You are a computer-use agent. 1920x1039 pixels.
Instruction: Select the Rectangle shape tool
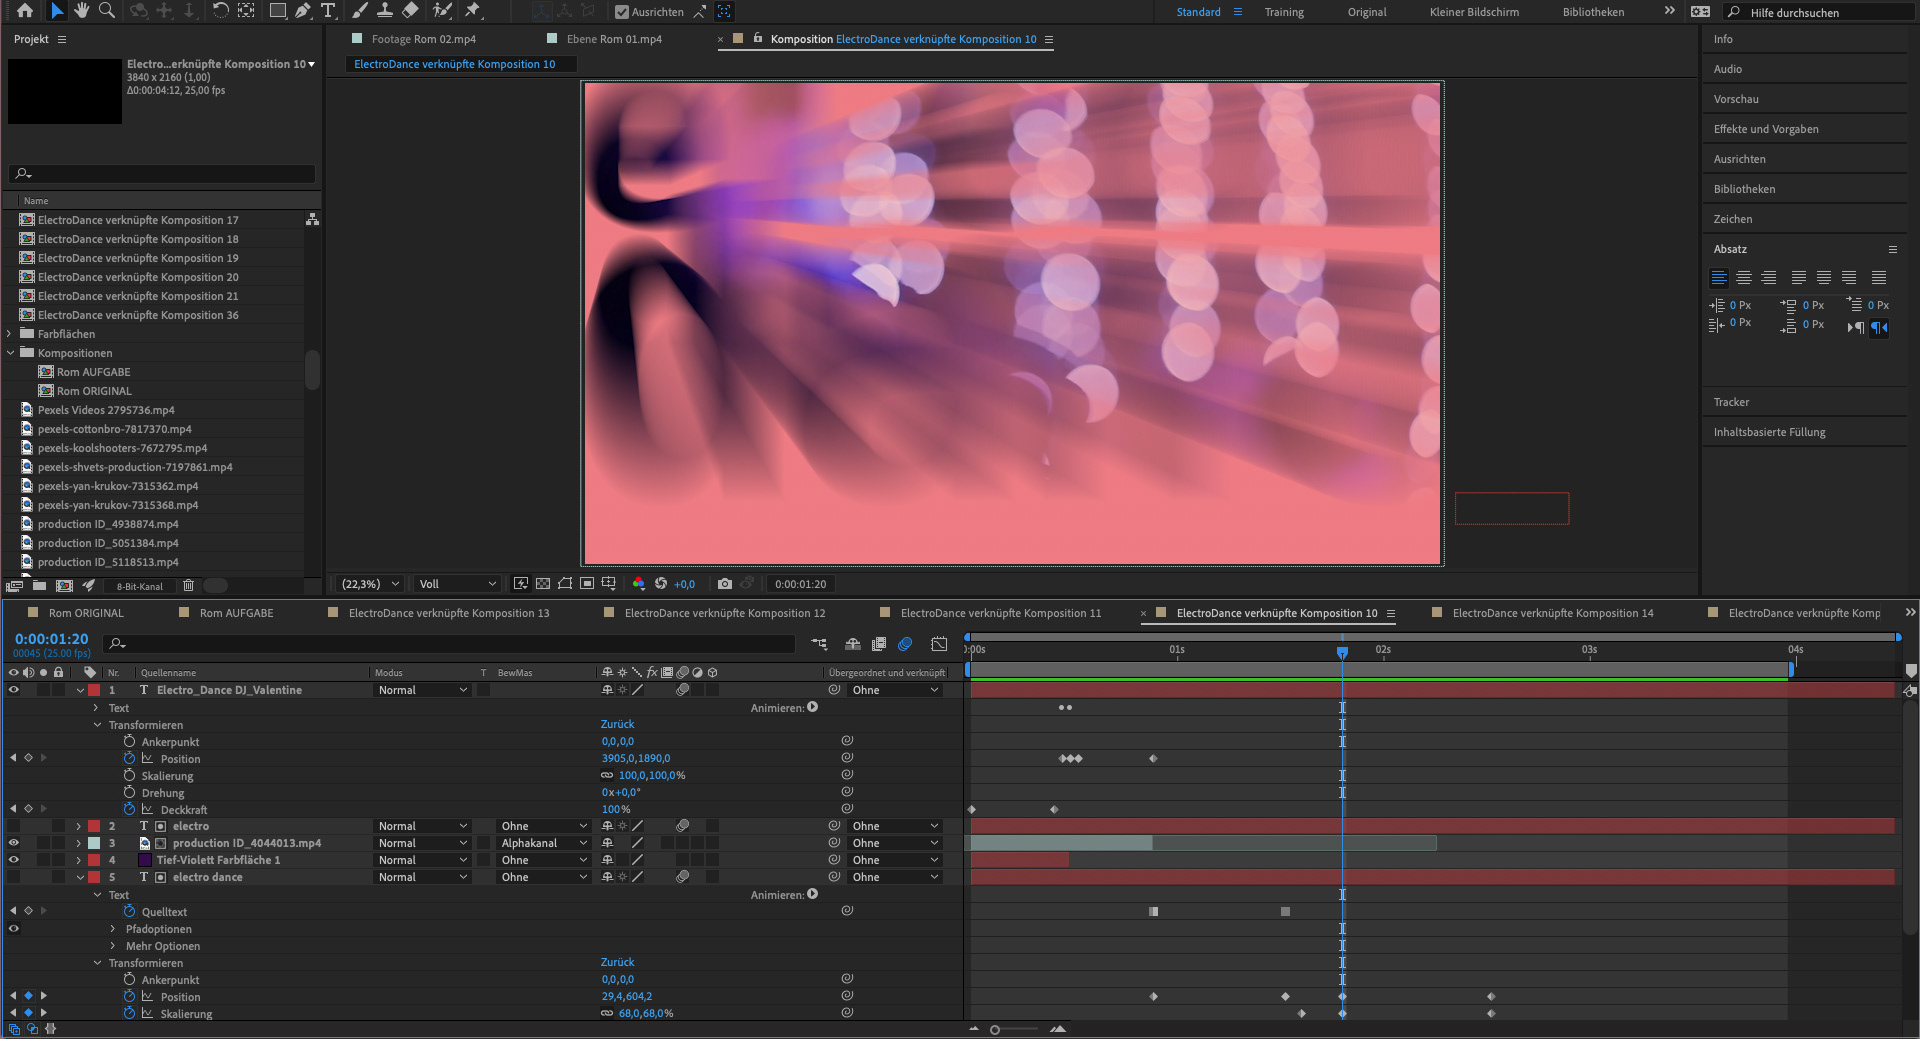coord(278,11)
